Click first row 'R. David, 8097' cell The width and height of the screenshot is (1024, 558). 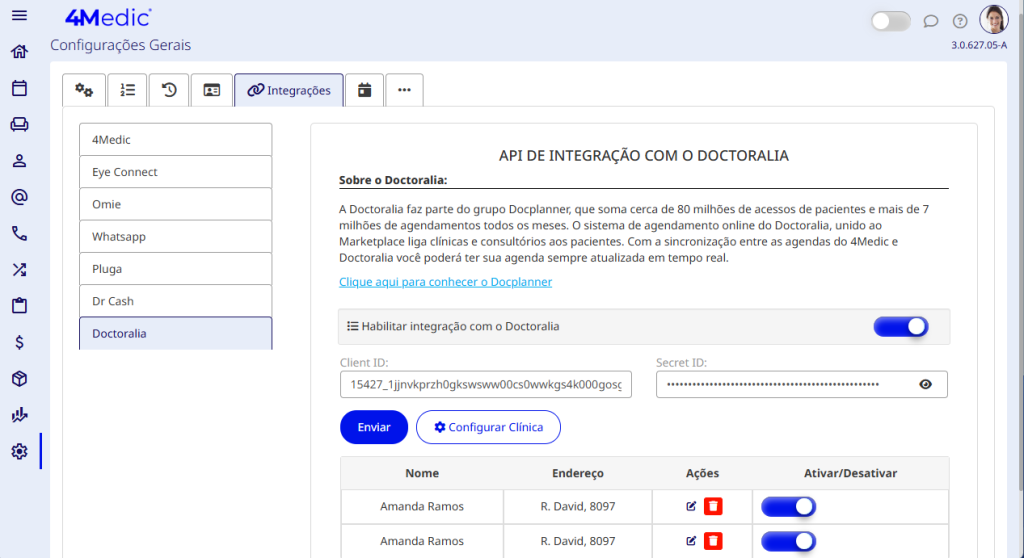(578, 506)
